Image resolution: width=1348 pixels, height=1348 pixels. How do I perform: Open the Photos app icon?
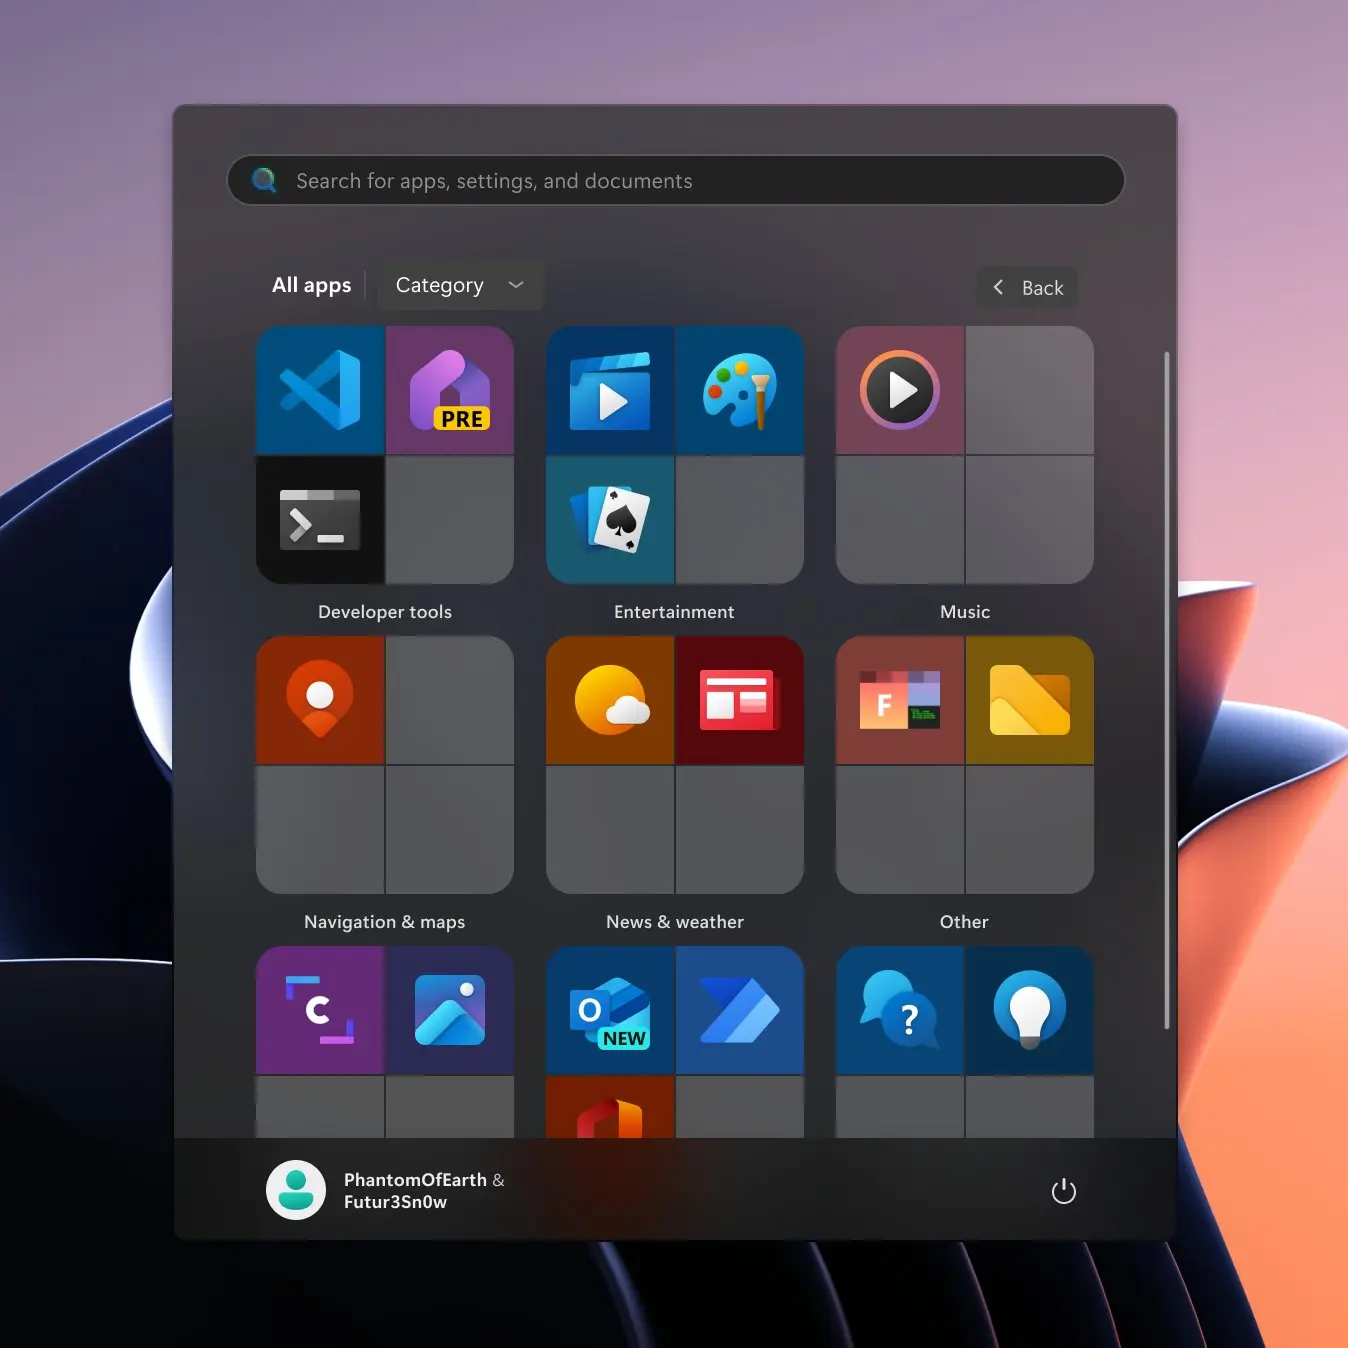pyautogui.click(x=450, y=1010)
